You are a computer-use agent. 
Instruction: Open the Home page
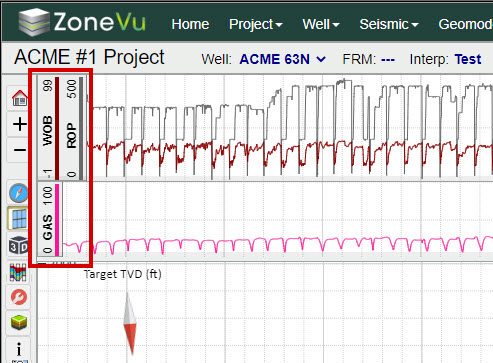point(190,24)
